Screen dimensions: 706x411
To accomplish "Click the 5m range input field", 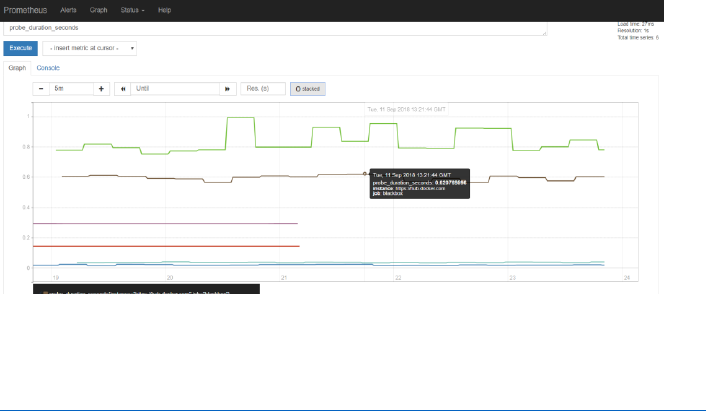I will tap(72, 89).
